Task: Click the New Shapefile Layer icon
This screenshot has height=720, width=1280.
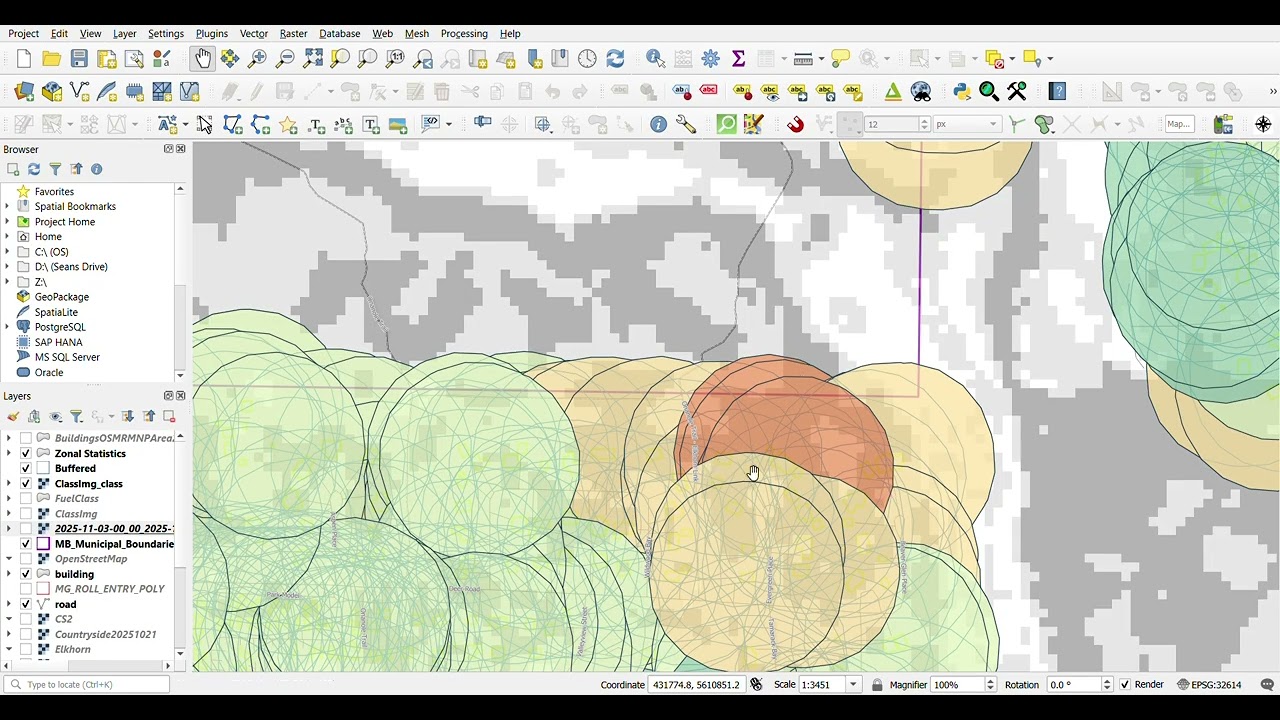Action: point(79,92)
